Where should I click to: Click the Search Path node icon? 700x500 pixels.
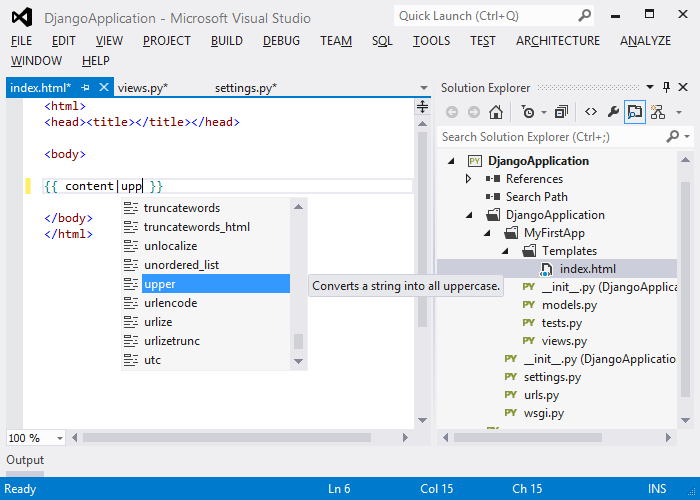tap(493, 197)
